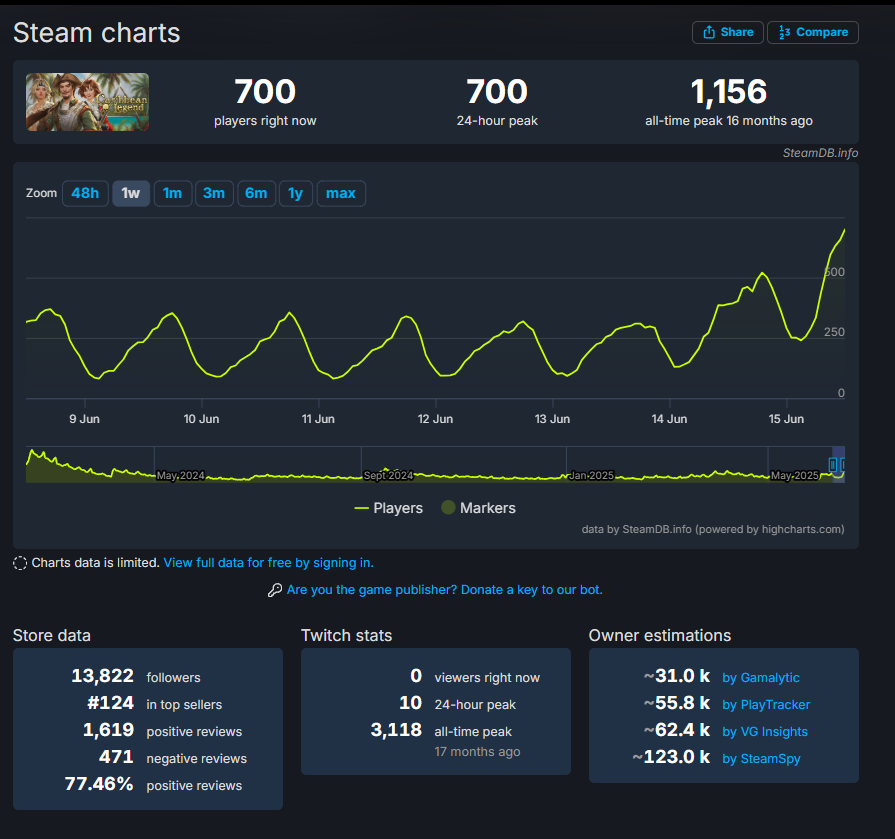Image resolution: width=895 pixels, height=839 pixels.
Task: Click the SteamDB.info credit text
Action: pyautogui.click(x=820, y=153)
